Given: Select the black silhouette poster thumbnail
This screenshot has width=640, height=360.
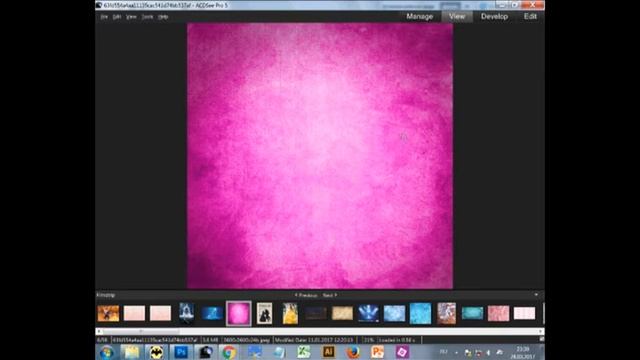Looking at the screenshot, I should coord(264,313).
